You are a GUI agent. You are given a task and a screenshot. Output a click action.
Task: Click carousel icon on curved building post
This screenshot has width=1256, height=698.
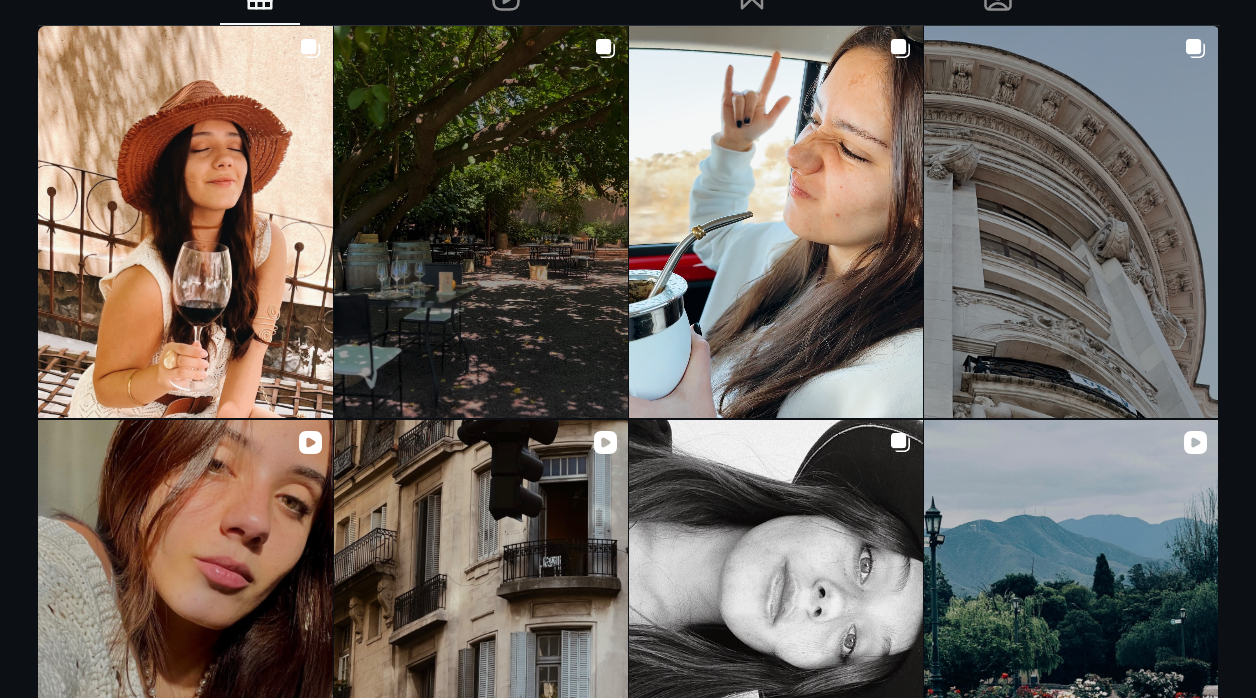pyautogui.click(x=1195, y=48)
